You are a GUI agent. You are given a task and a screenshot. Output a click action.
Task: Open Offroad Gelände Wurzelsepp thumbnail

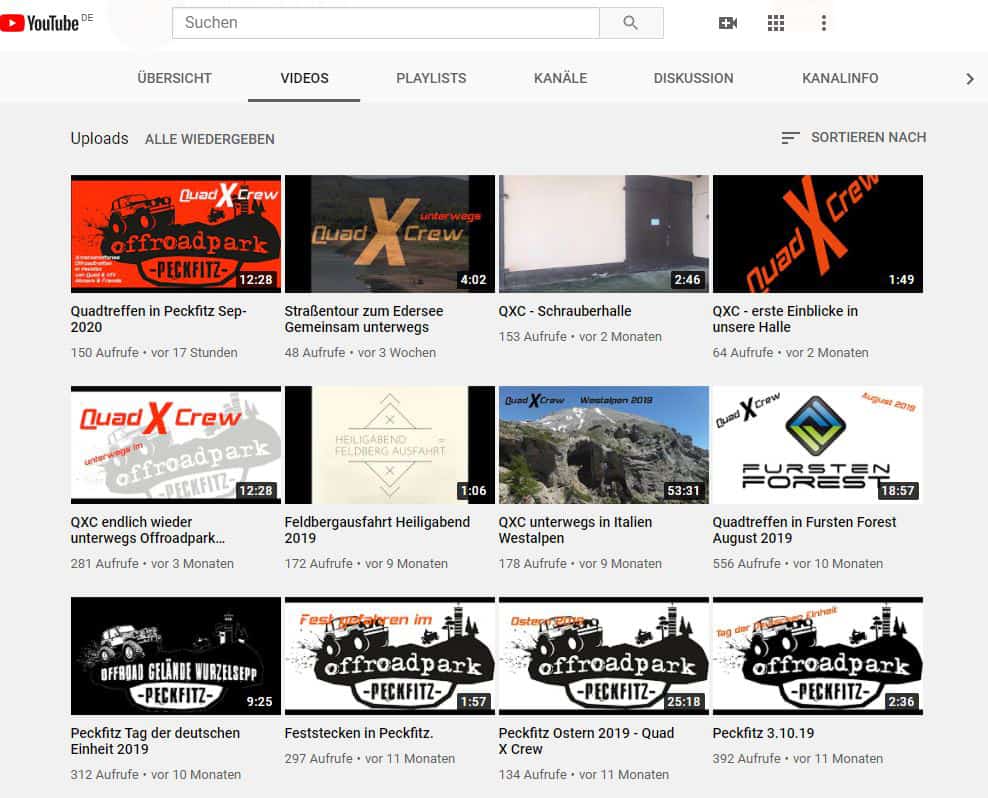[176, 656]
